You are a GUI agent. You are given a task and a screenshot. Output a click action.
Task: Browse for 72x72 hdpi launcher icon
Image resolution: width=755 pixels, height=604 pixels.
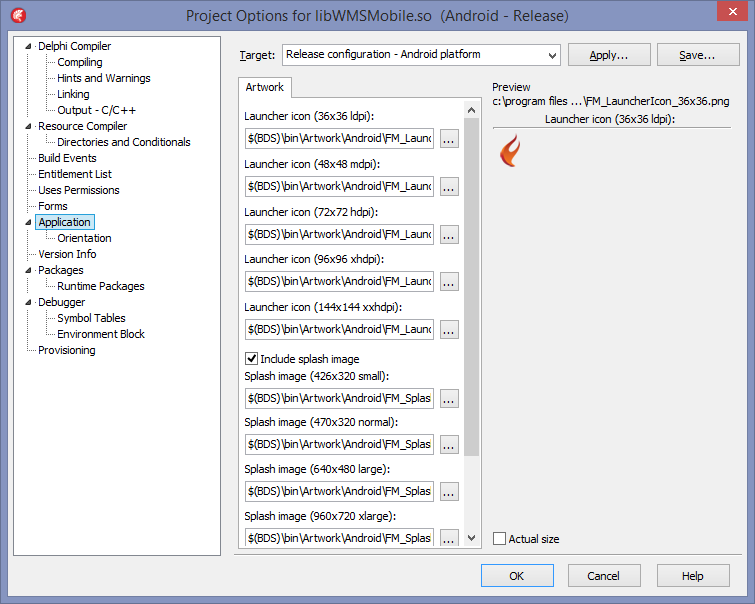point(448,235)
